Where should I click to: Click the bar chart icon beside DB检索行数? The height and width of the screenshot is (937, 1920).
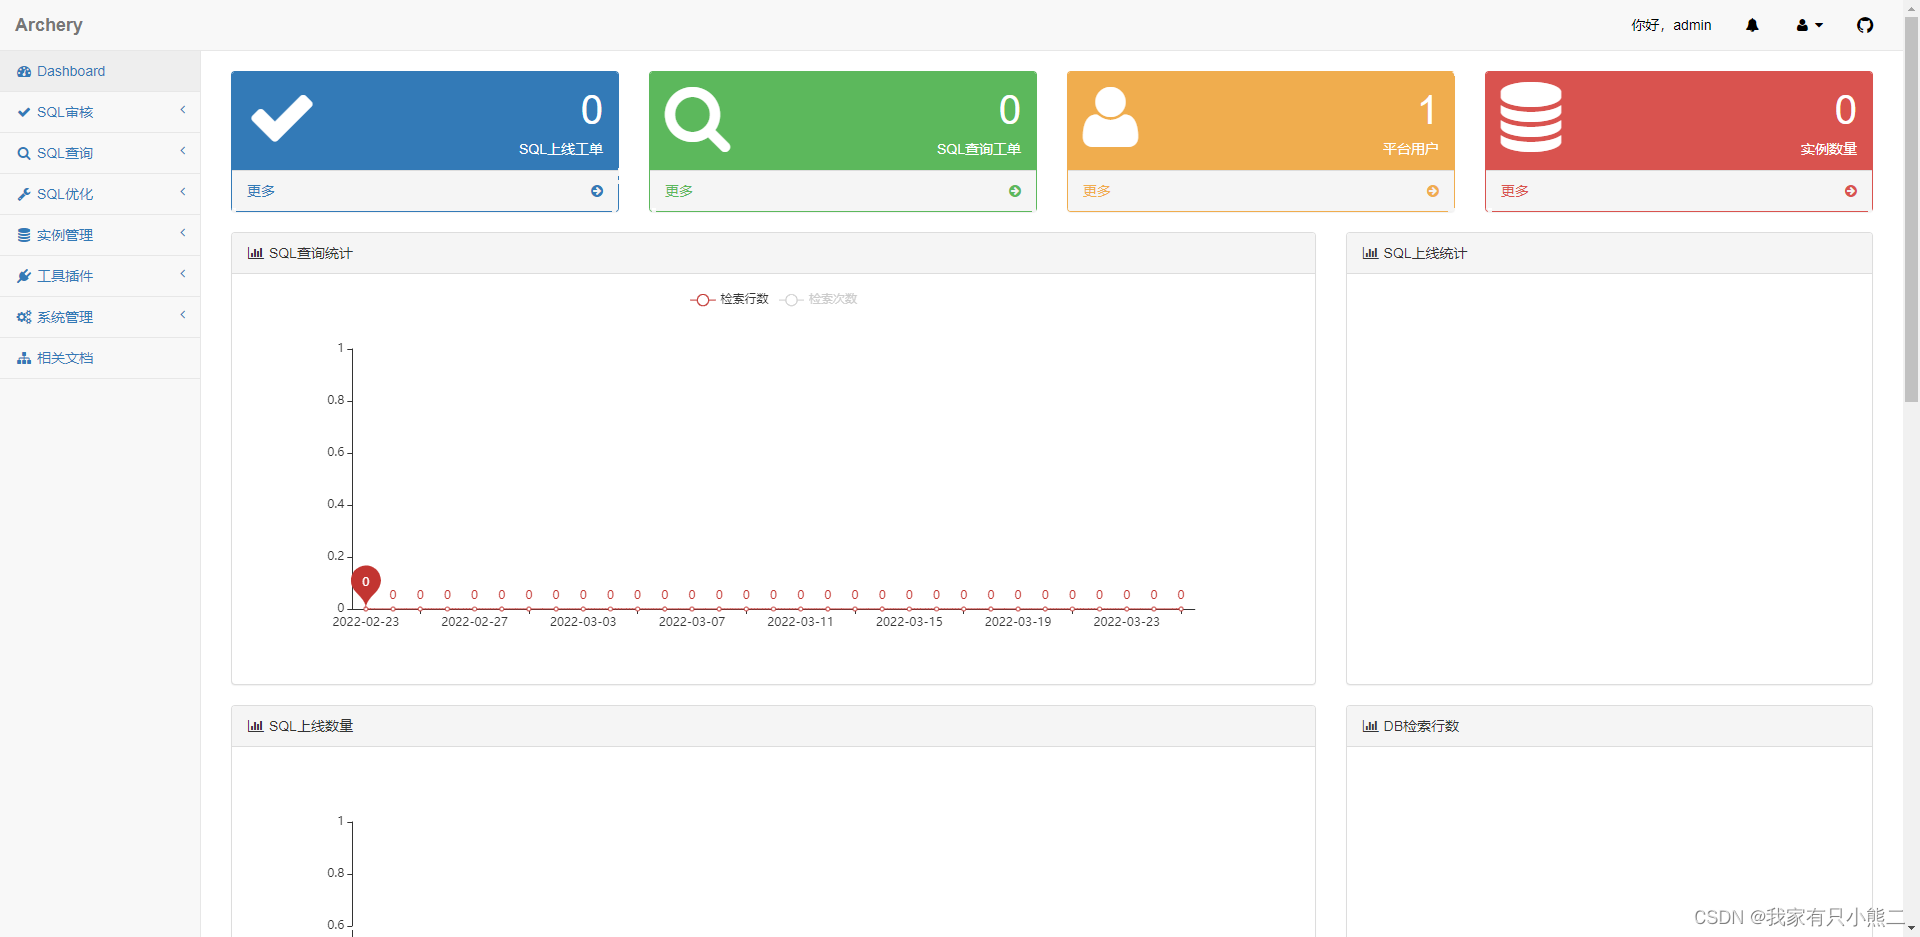1370,726
